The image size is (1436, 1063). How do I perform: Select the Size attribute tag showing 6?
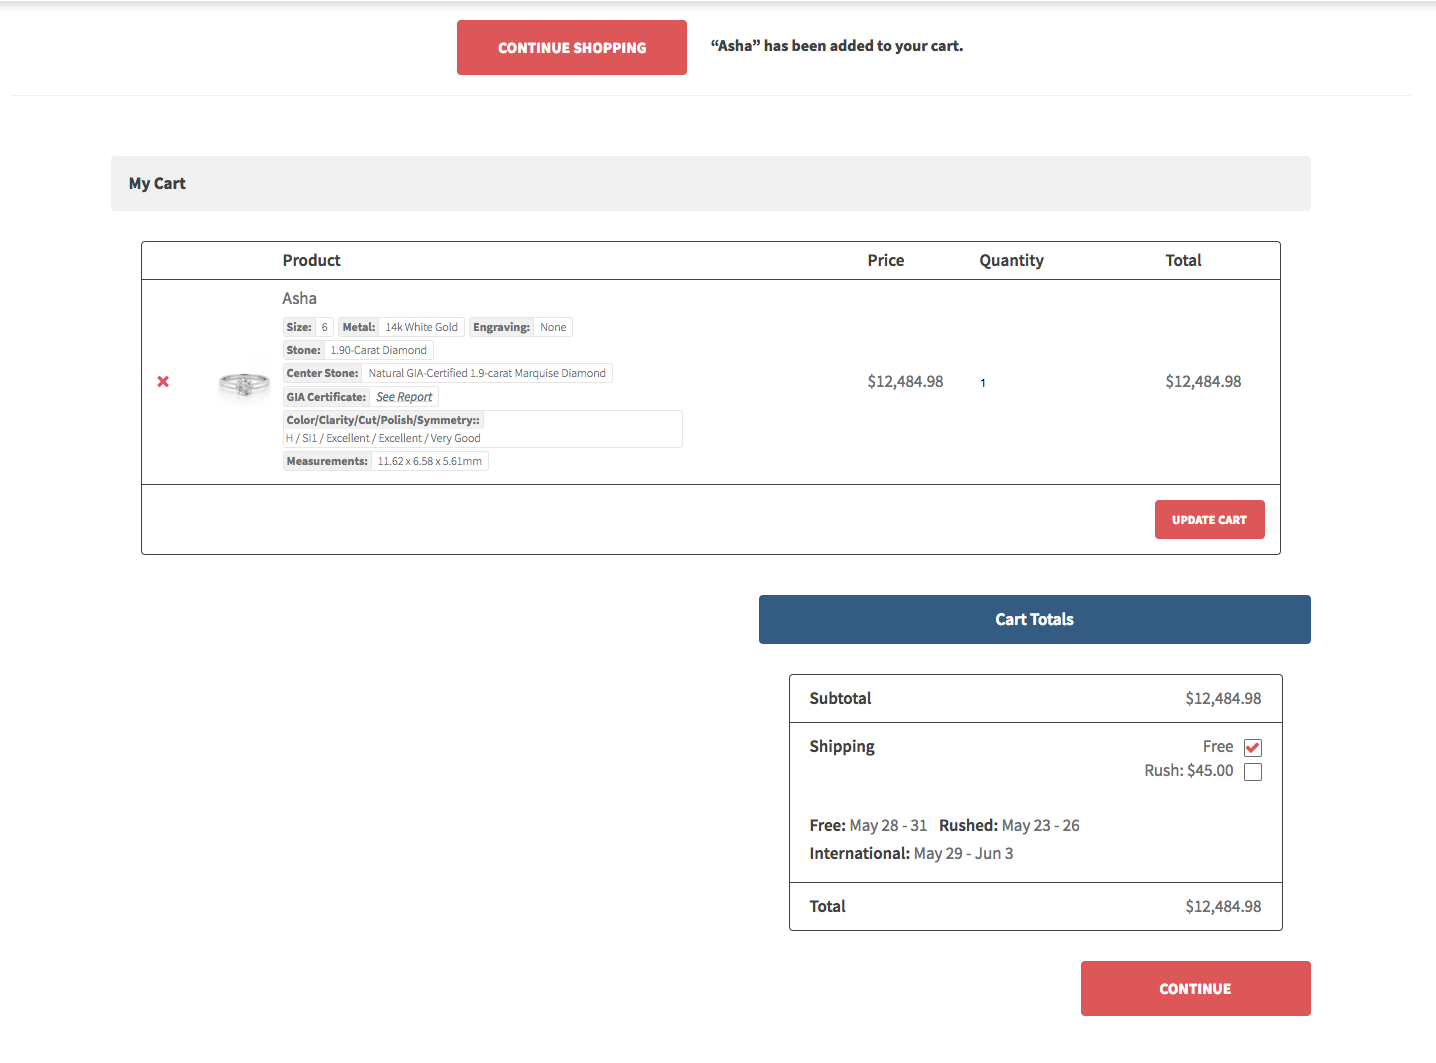click(325, 327)
